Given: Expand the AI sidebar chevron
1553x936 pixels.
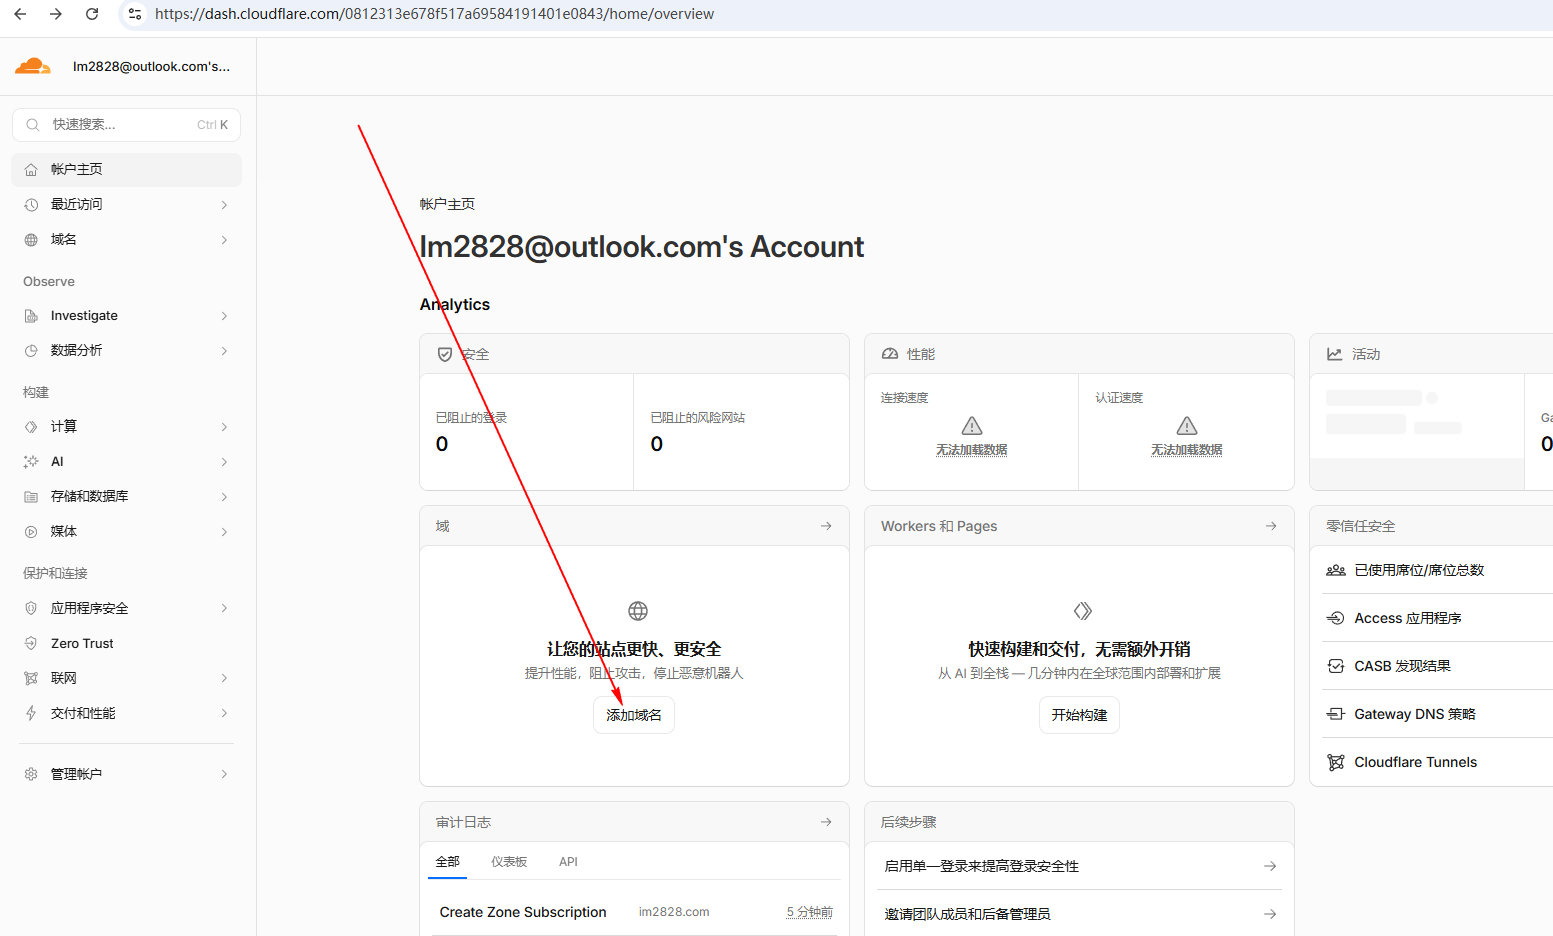Looking at the screenshot, I should [224, 462].
